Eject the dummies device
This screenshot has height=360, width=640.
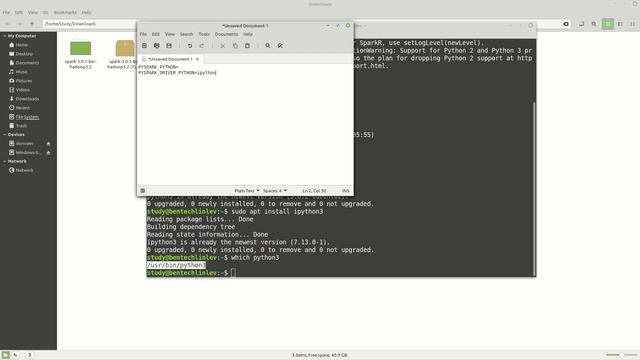[48, 144]
